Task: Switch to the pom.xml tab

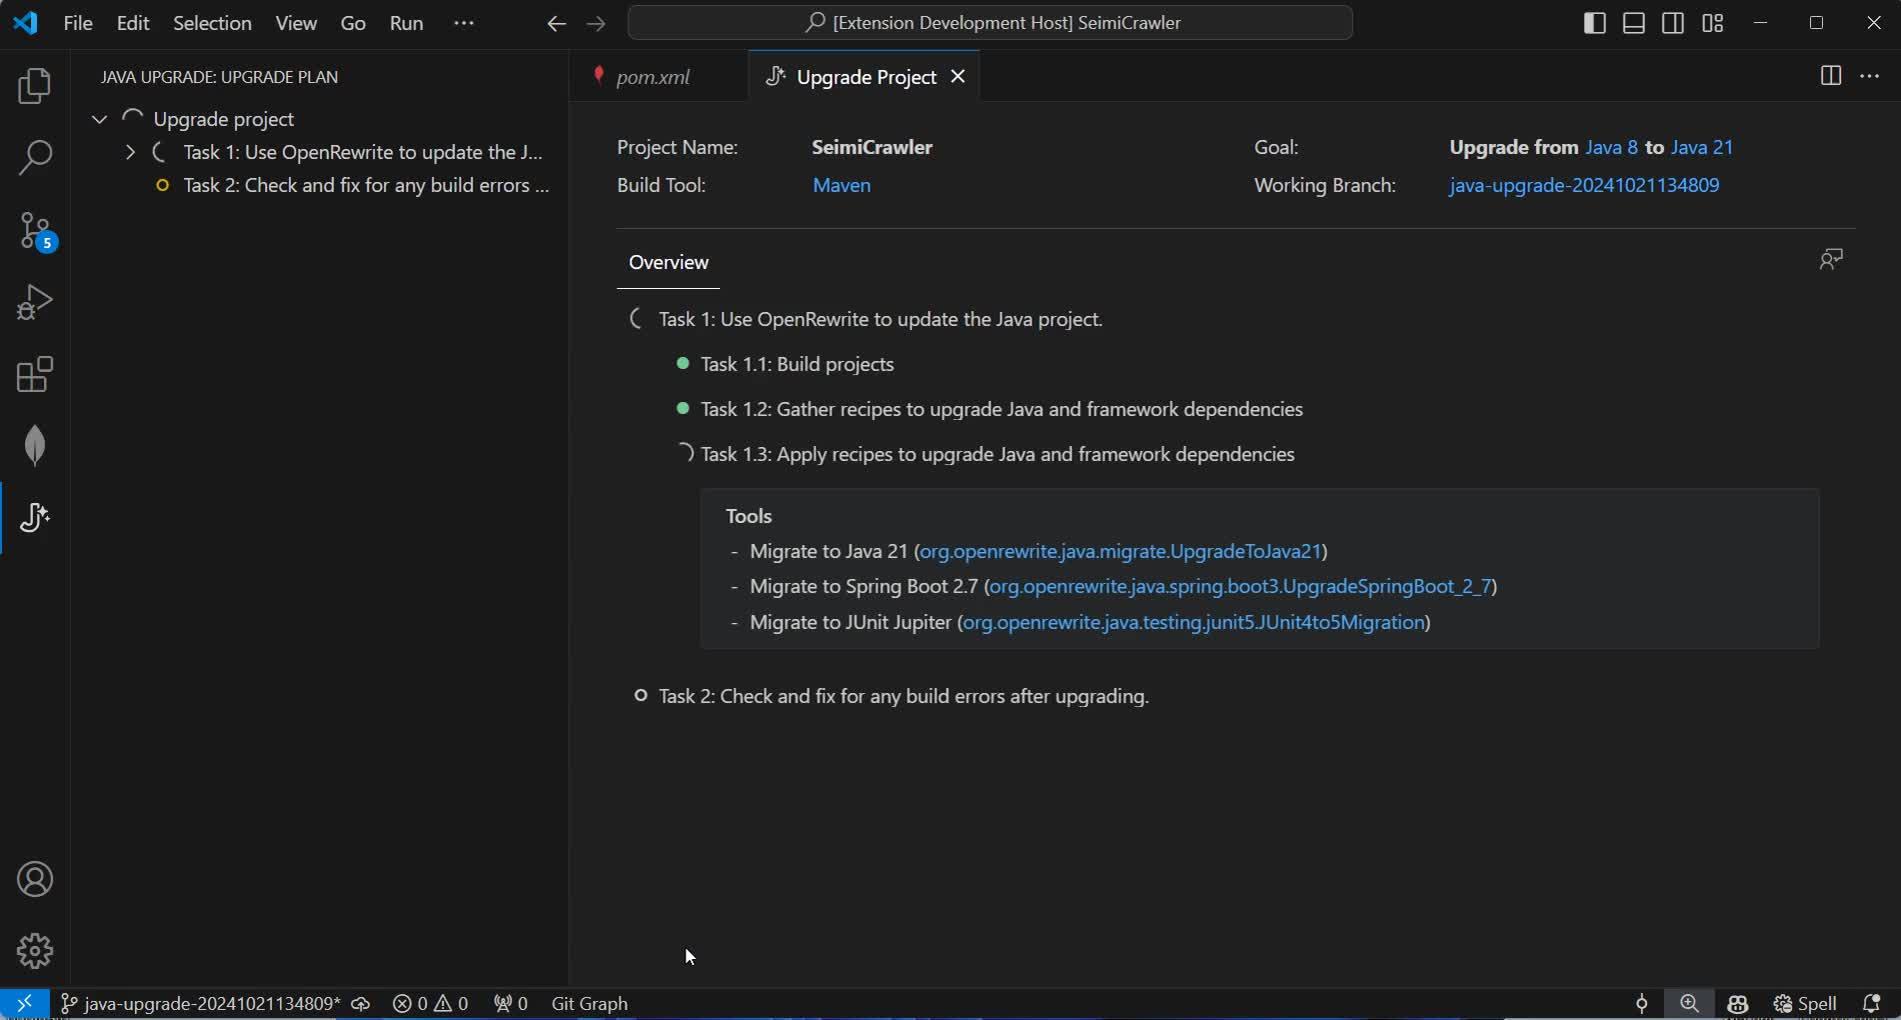Action: pyautogui.click(x=653, y=77)
